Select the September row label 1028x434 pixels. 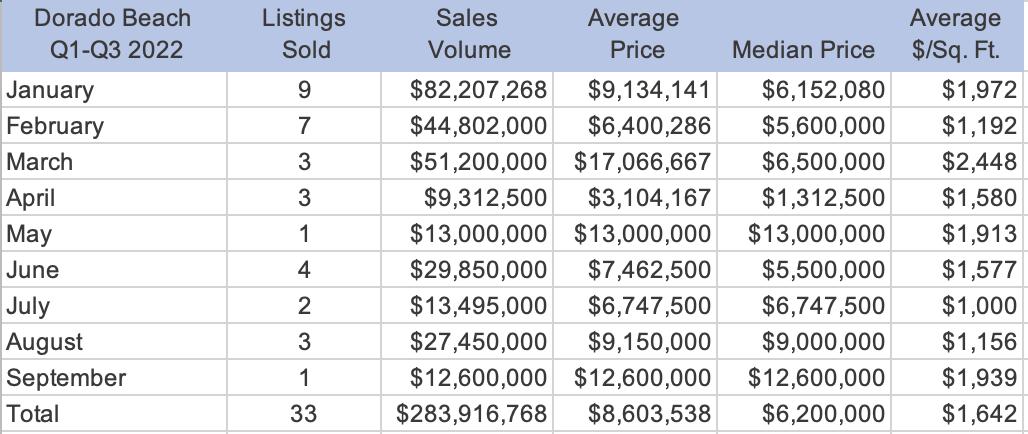(x=114, y=378)
